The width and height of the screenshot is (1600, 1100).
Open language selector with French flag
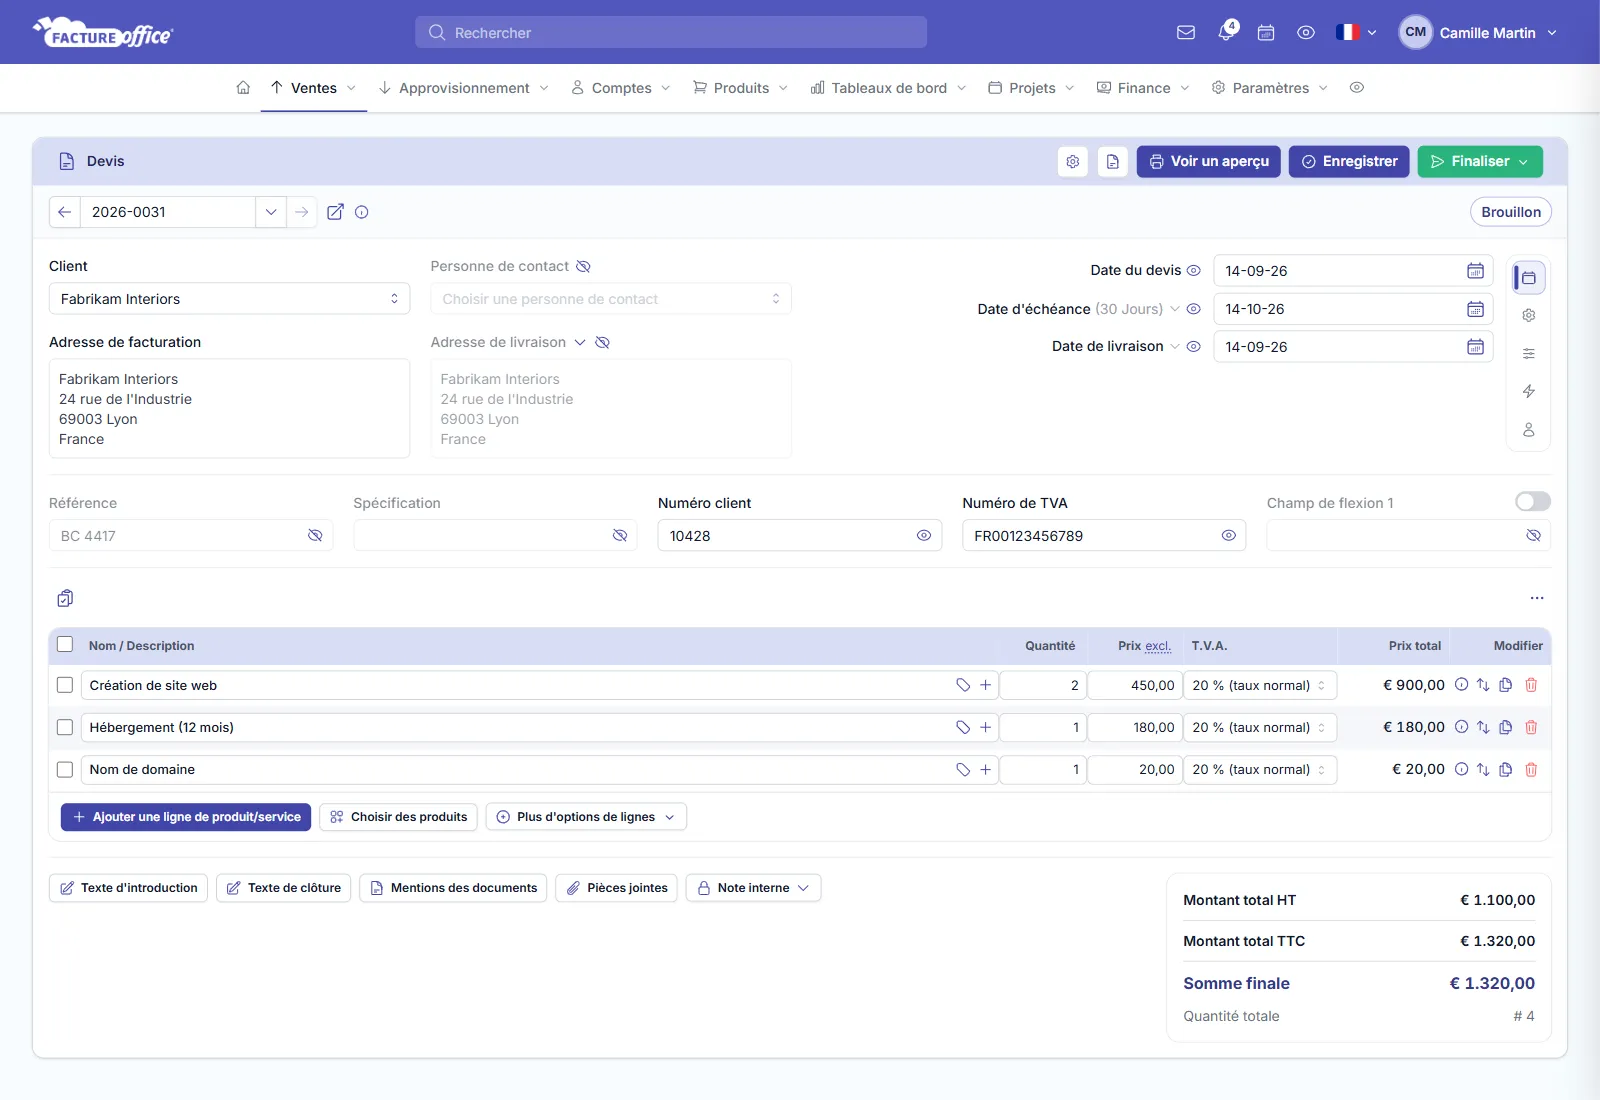(1356, 32)
